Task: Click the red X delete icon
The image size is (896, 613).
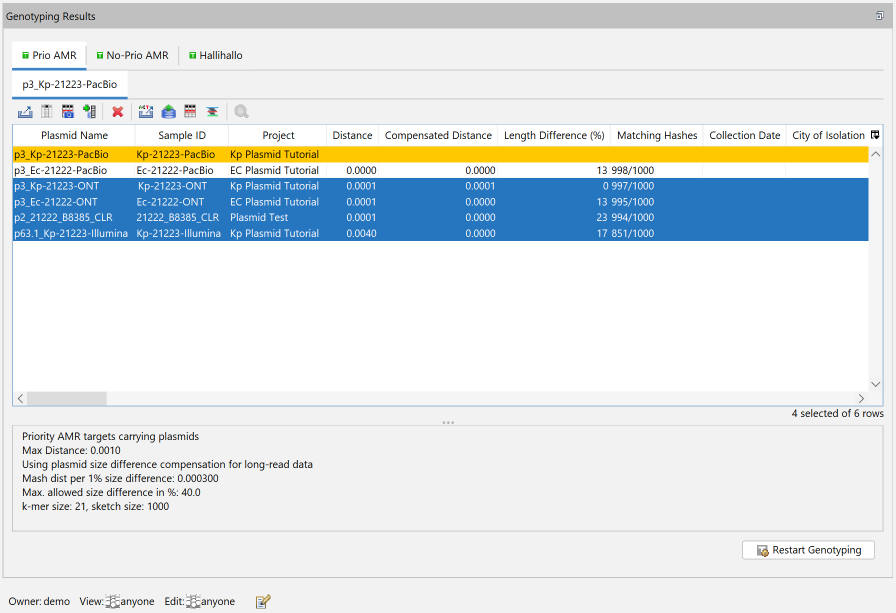Action: [x=117, y=112]
